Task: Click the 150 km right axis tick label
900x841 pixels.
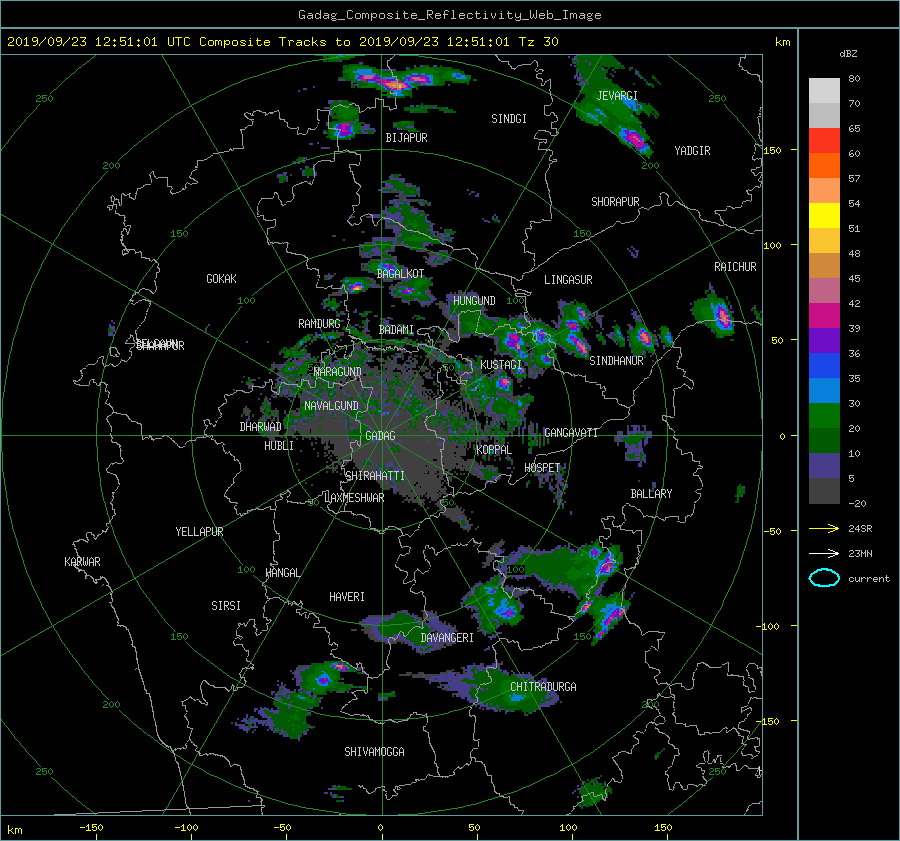Action: [772, 150]
